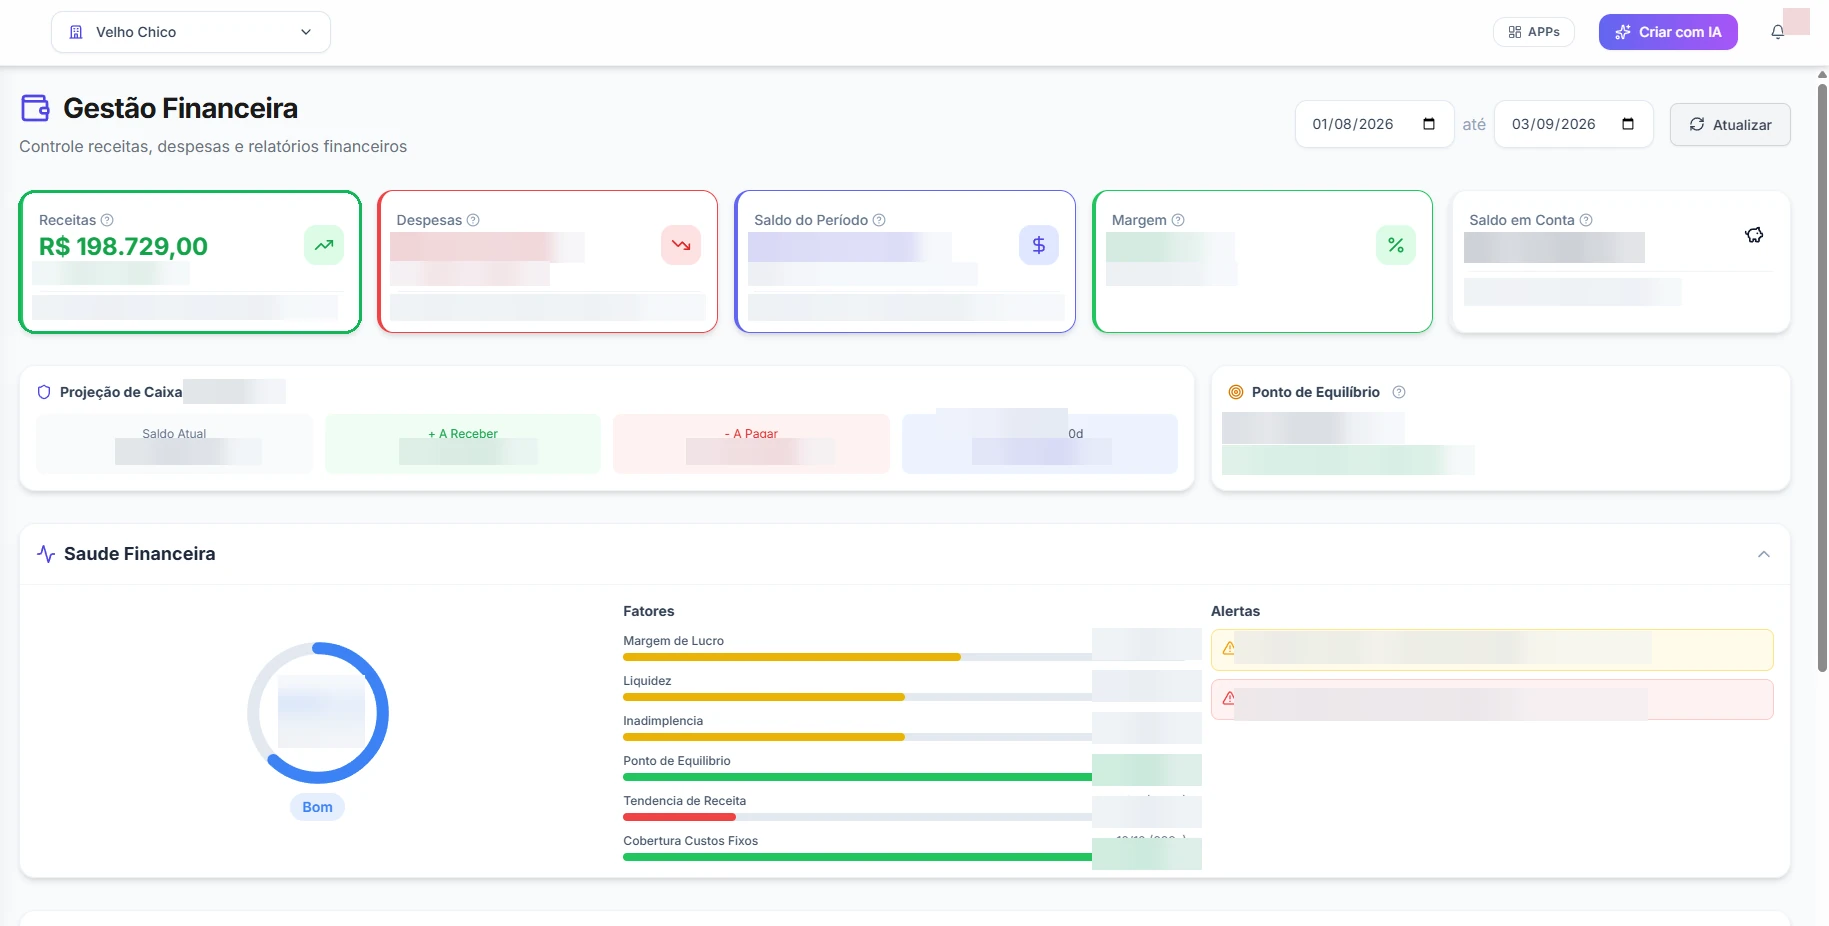Viewport: 1829px width, 926px height.
Task: Click the Atualizar button
Action: (x=1730, y=125)
